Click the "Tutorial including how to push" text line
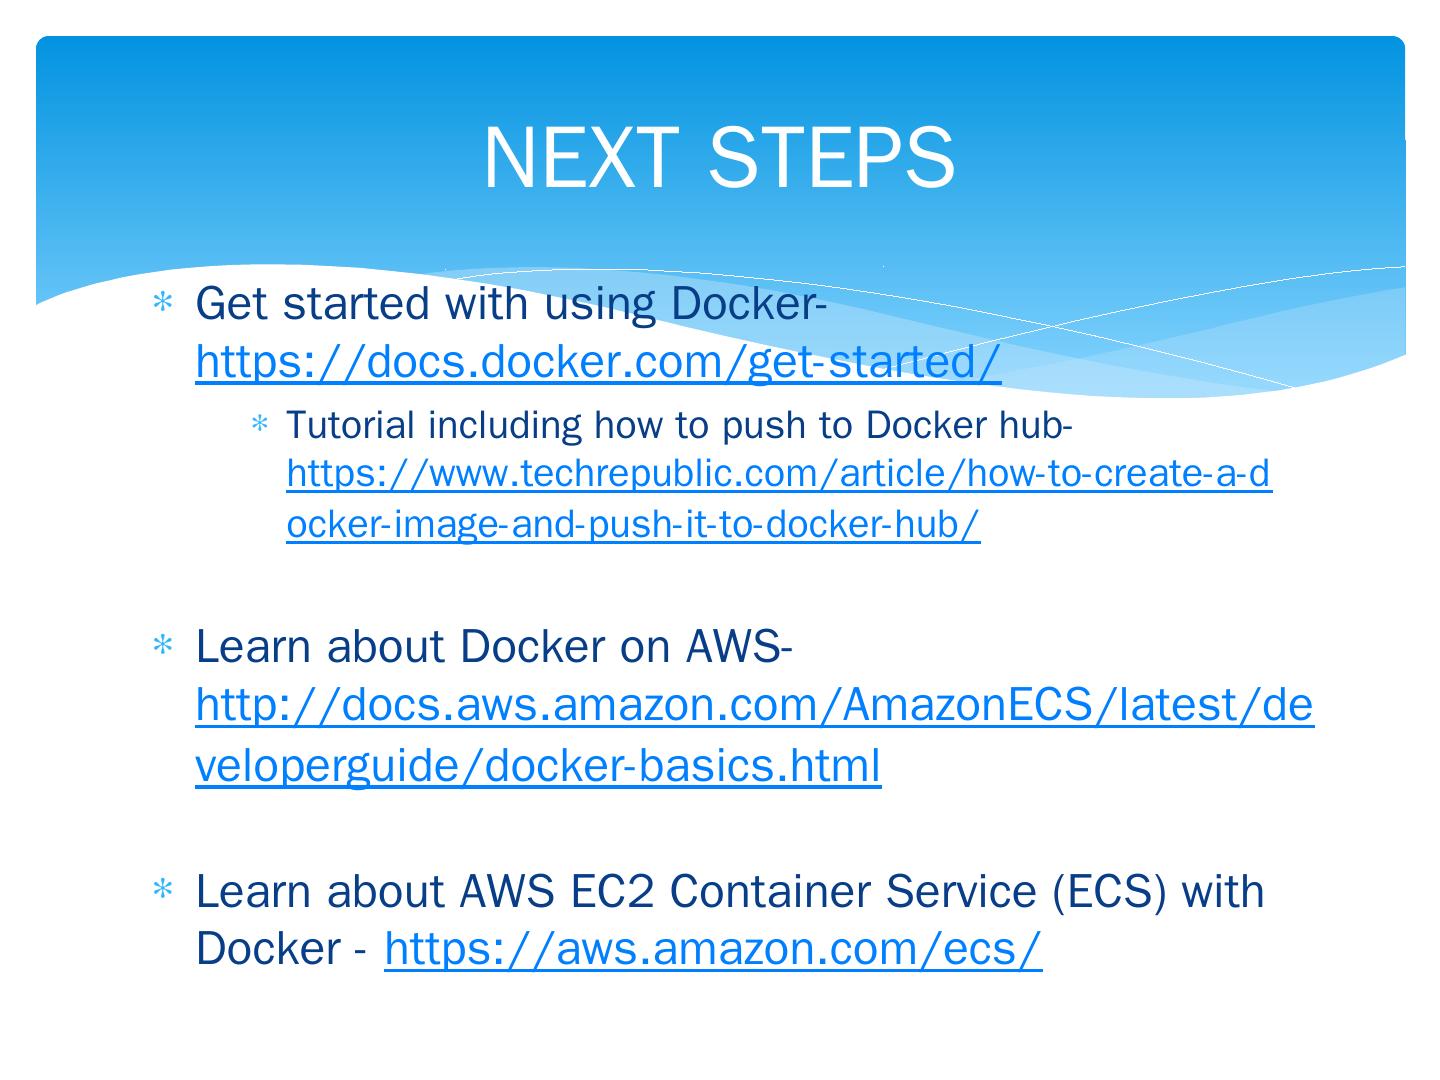1440x1080 pixels. coord(680,426)
